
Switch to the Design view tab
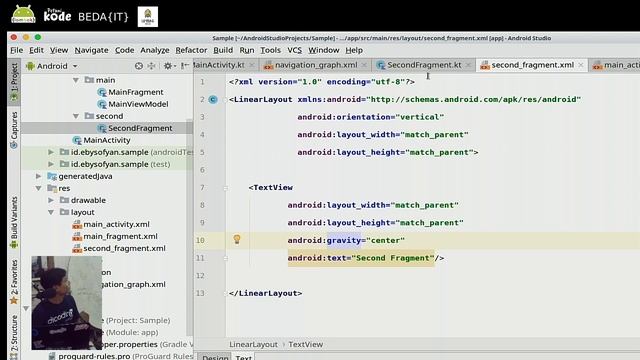215,357
